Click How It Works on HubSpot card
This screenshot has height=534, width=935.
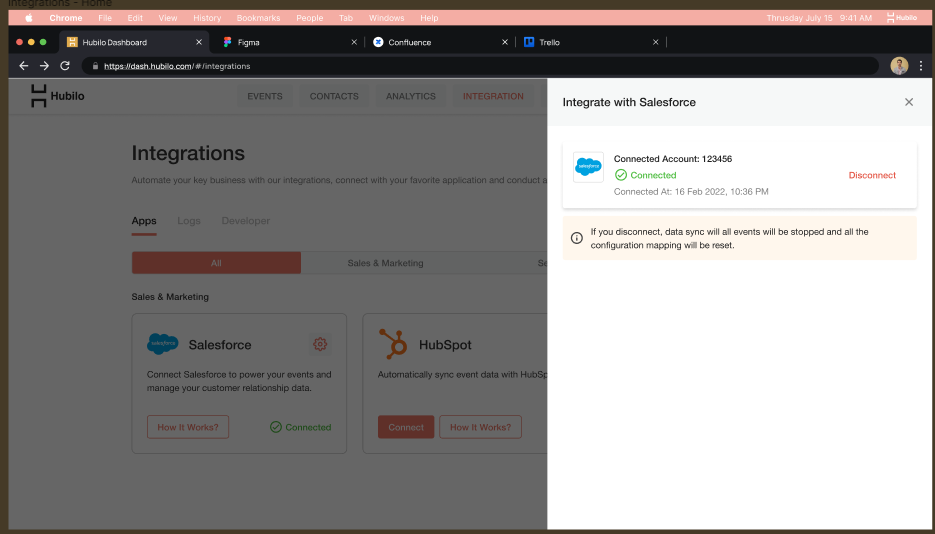pyautogui.click(x=481, y=427)
